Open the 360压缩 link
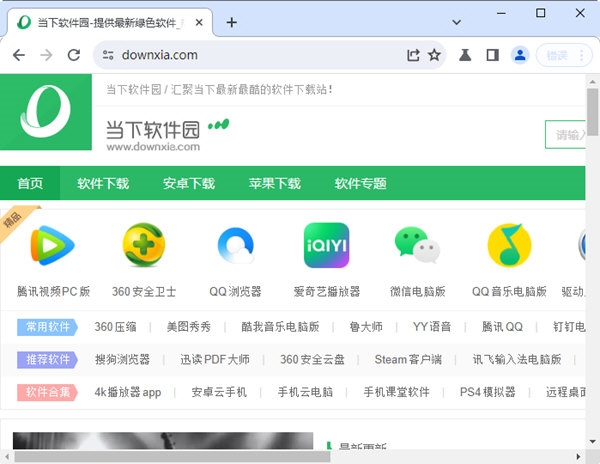Screen dimensions: 600x464 [x=115, y=327]
